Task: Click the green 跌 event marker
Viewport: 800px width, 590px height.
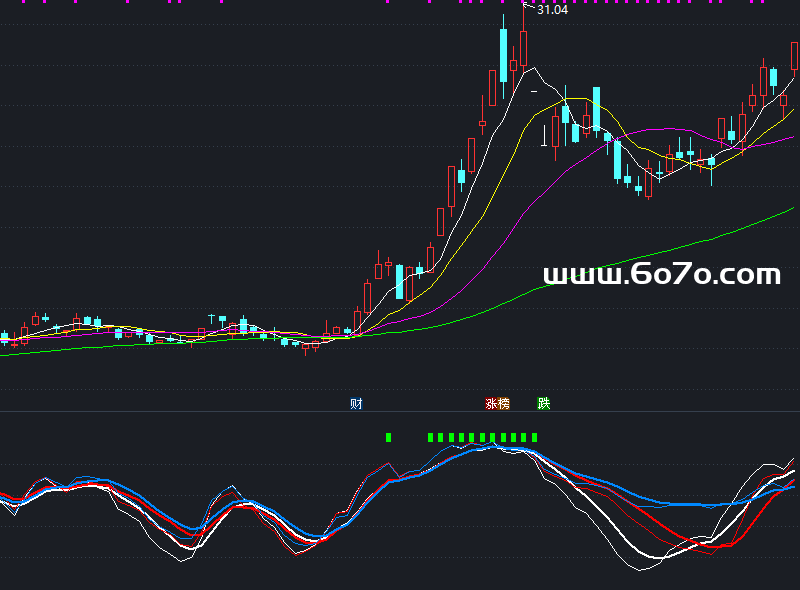Action: coord(544,404)
